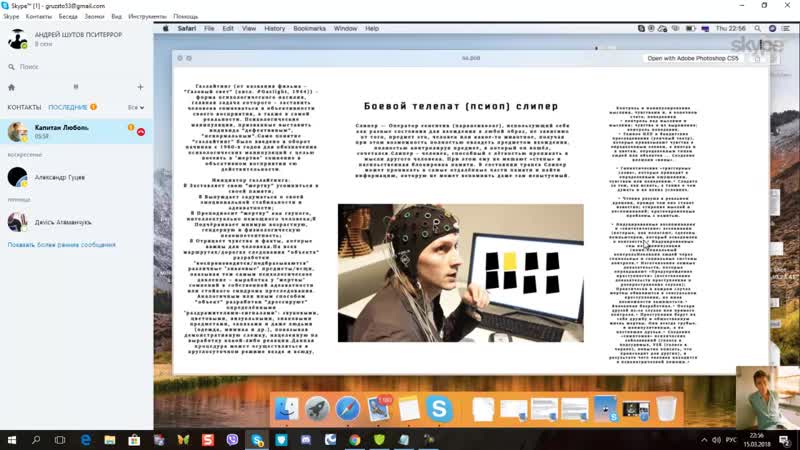800x450 pixels.
Task: Open the Windows Start menu
Action: coord(11,440)
